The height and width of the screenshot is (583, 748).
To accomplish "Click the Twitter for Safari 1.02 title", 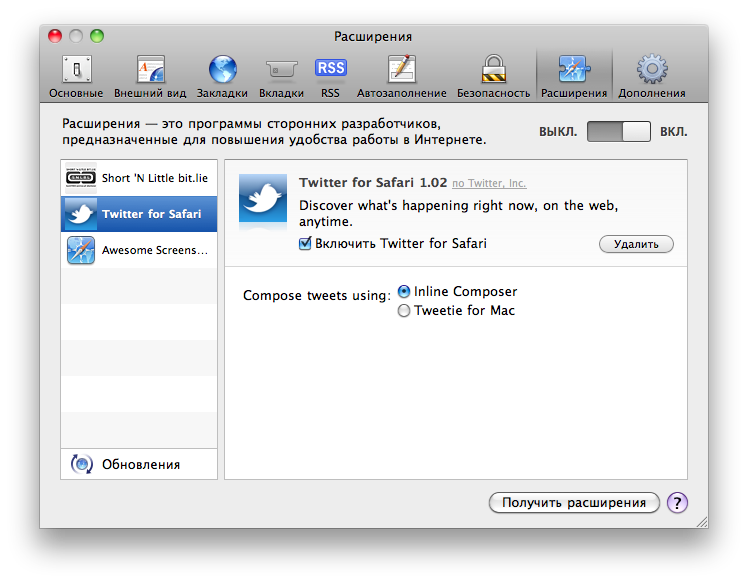I will tap(373, 182).
